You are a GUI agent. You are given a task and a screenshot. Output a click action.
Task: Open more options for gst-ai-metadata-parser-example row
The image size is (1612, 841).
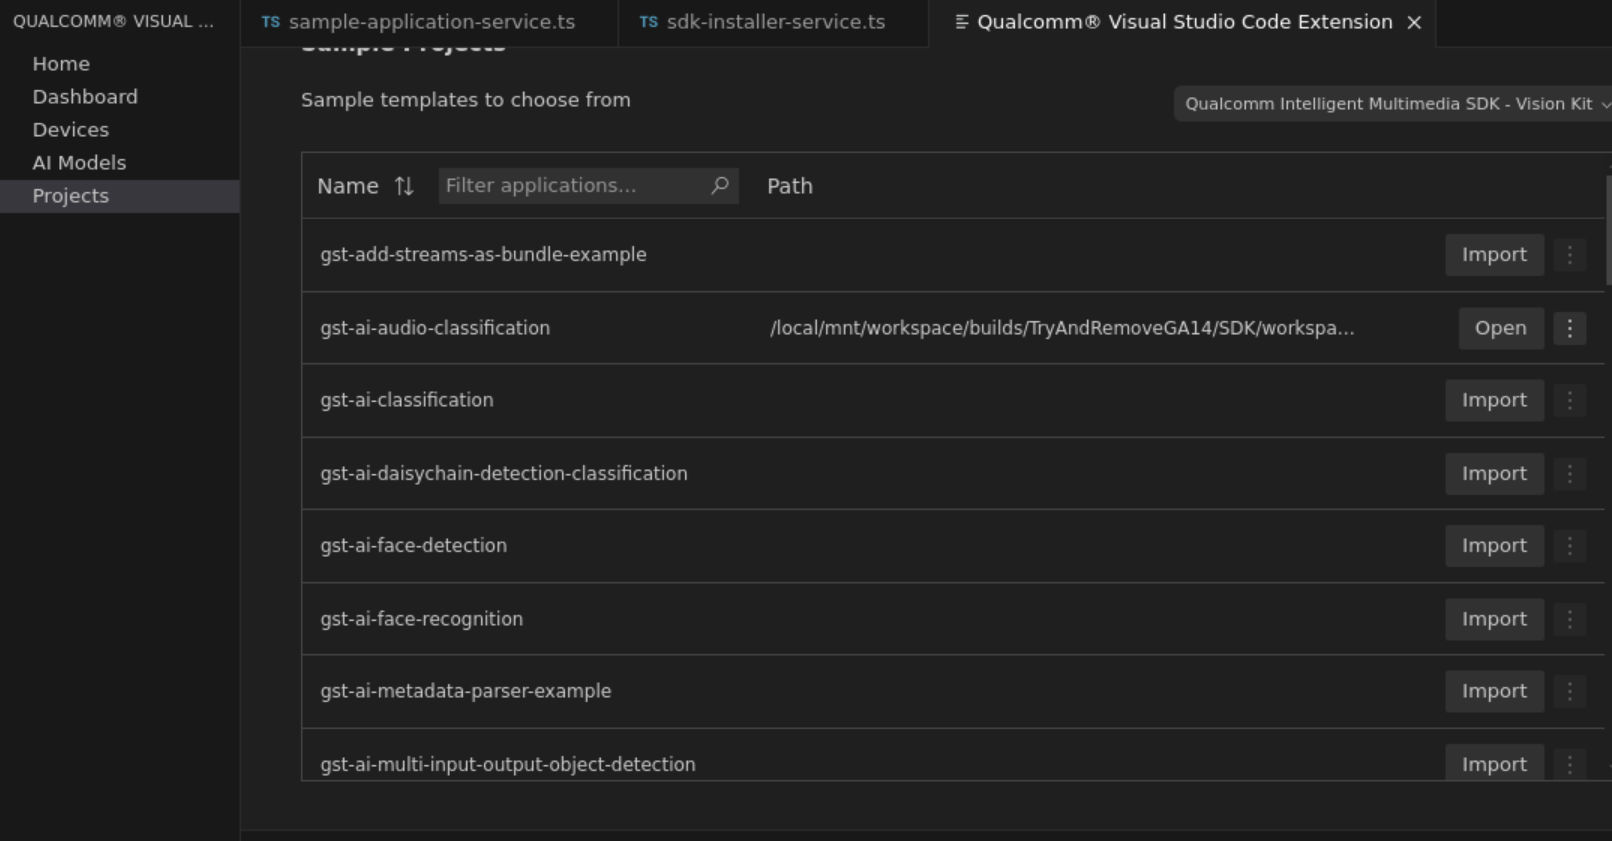point(1569,691)
